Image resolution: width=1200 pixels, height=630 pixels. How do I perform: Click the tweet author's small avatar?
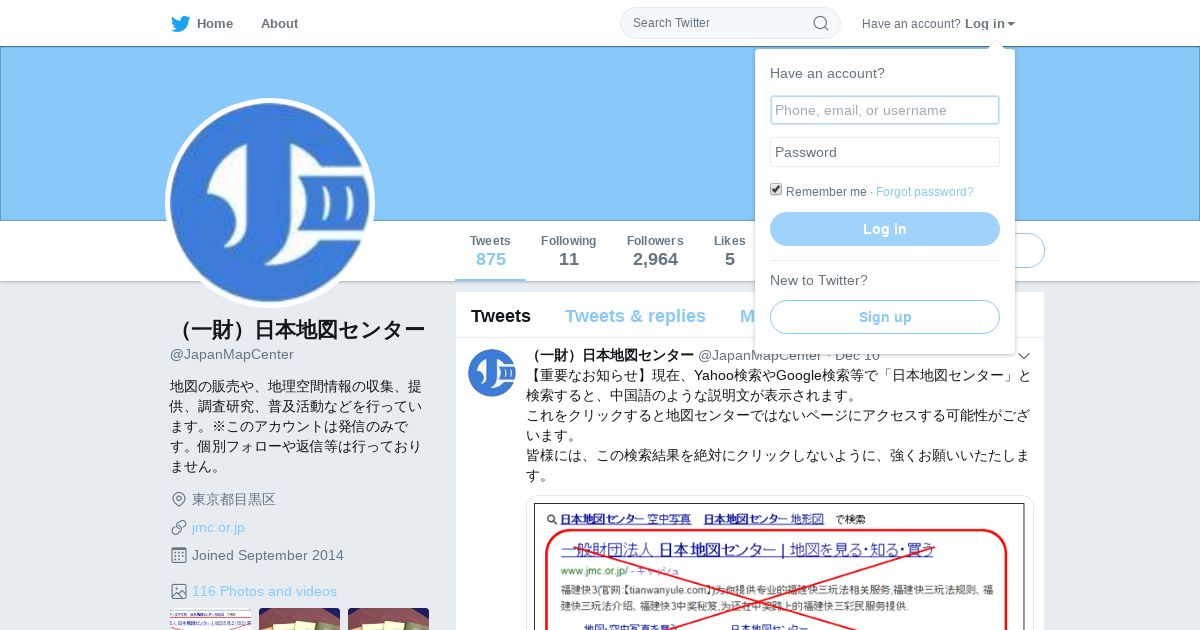(492, 373)
